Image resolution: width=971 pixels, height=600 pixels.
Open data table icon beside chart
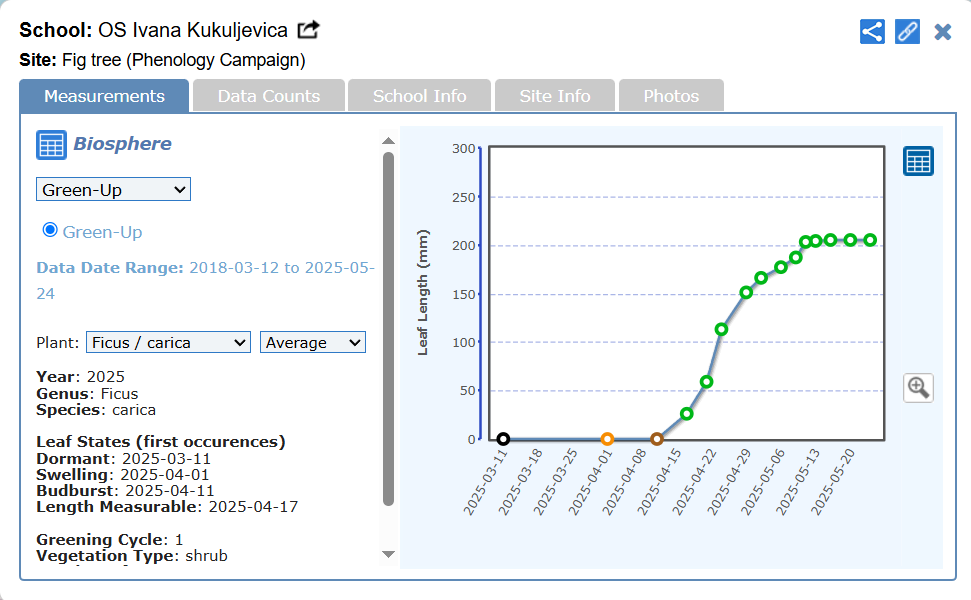pyautogui.click(x=918, y=161)
